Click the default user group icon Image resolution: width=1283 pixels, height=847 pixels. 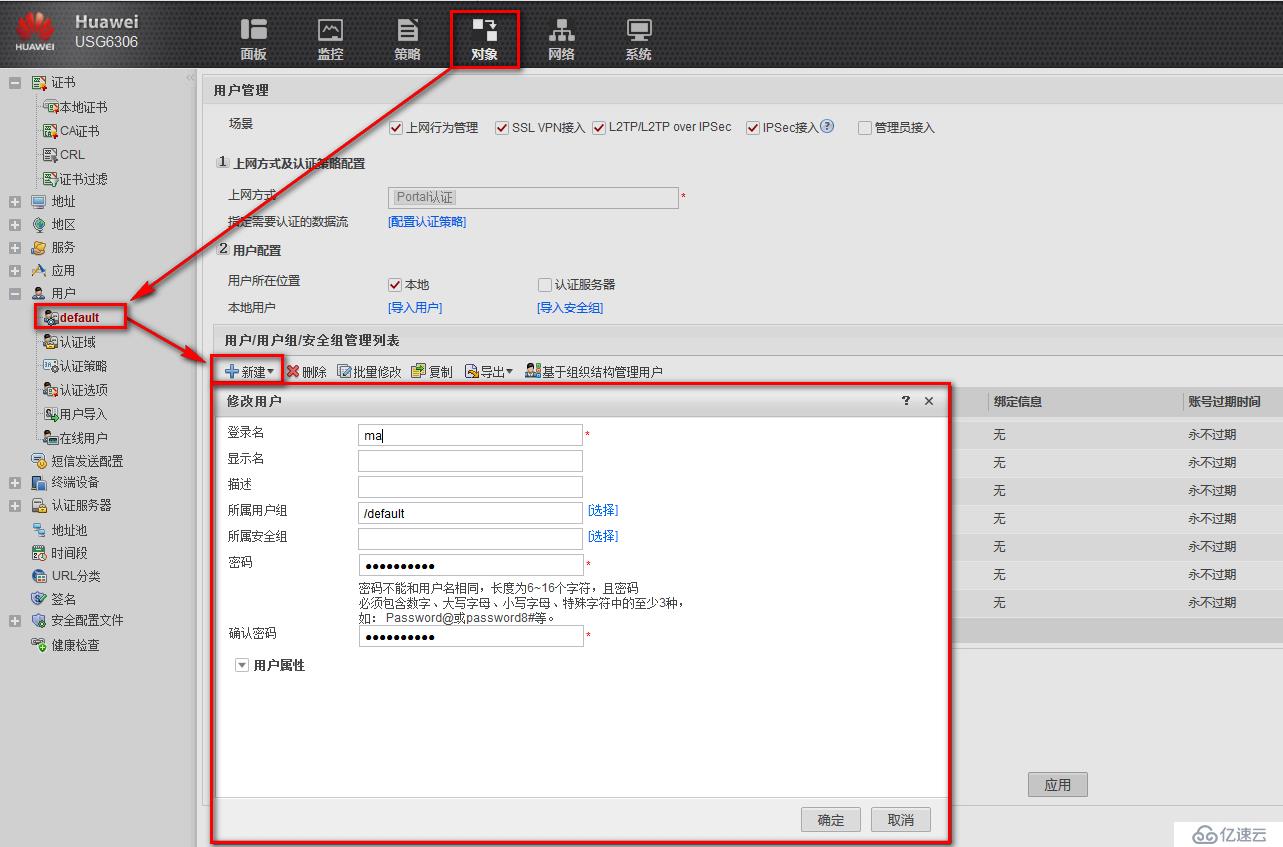coord(51,317)
